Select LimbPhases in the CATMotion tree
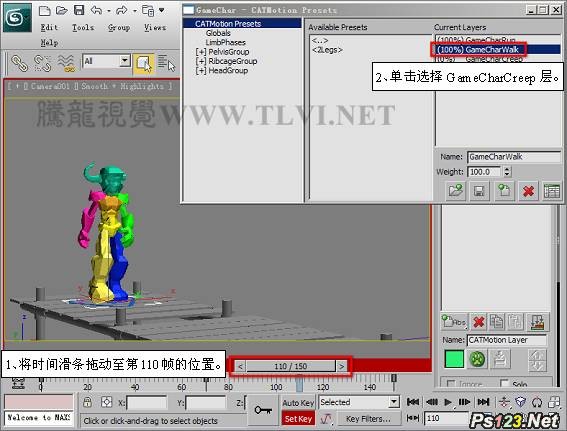The height and width of the screenshot is (431, 567). tap(226, 42)
